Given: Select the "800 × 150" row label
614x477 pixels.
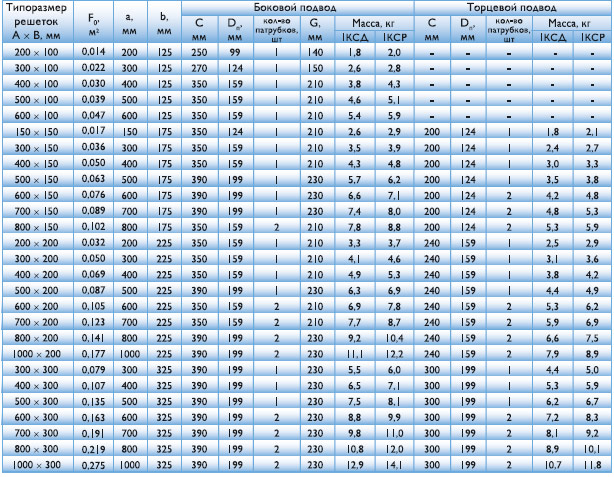Looking at the screenshot, I should [x=36, y=227].
